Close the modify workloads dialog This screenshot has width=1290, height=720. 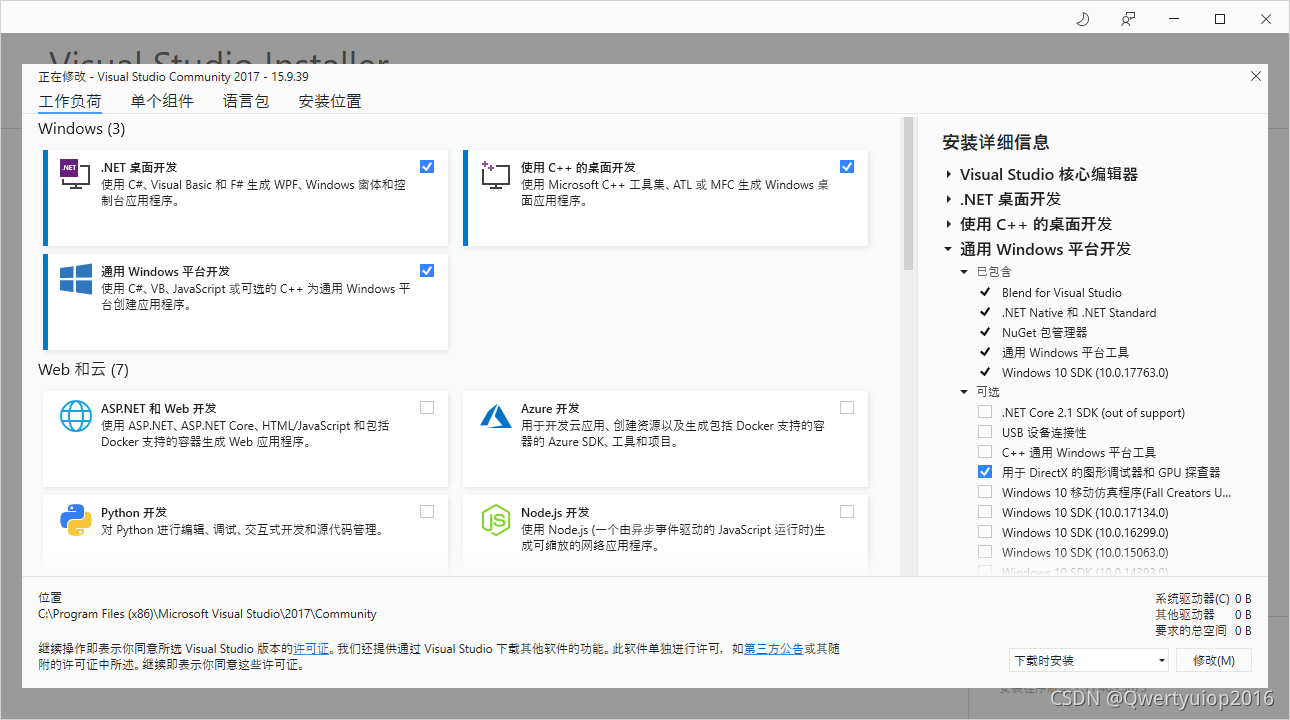[1256, 76]
